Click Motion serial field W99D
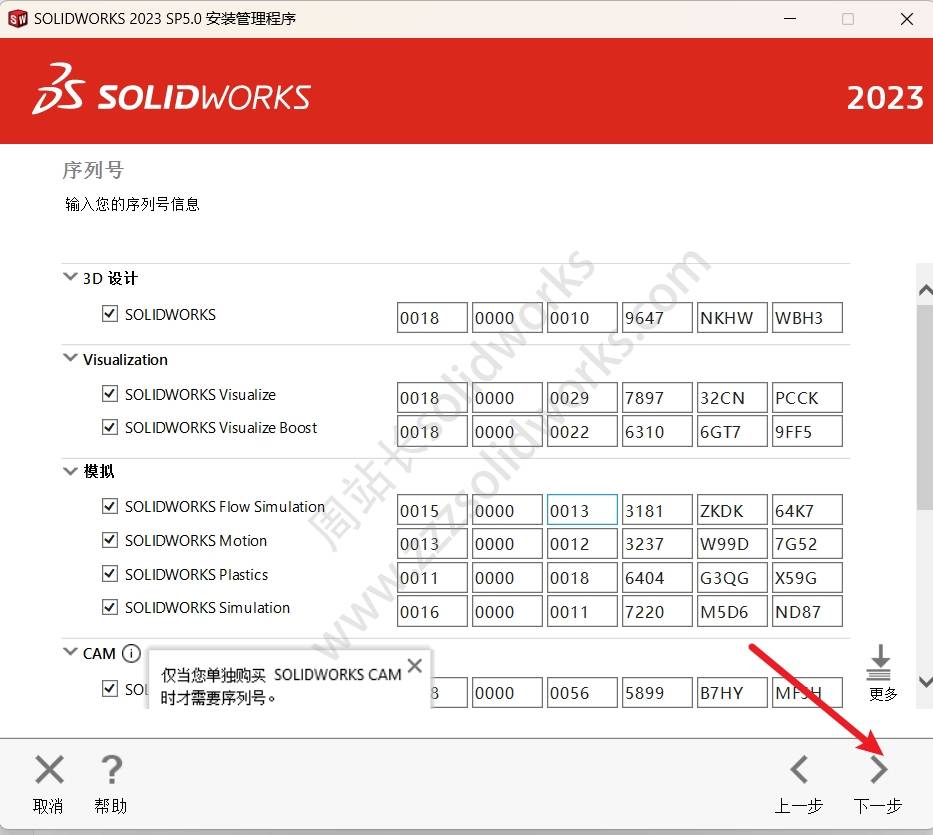The height and width of the screenshot is (835, 933). coord(732,543)
